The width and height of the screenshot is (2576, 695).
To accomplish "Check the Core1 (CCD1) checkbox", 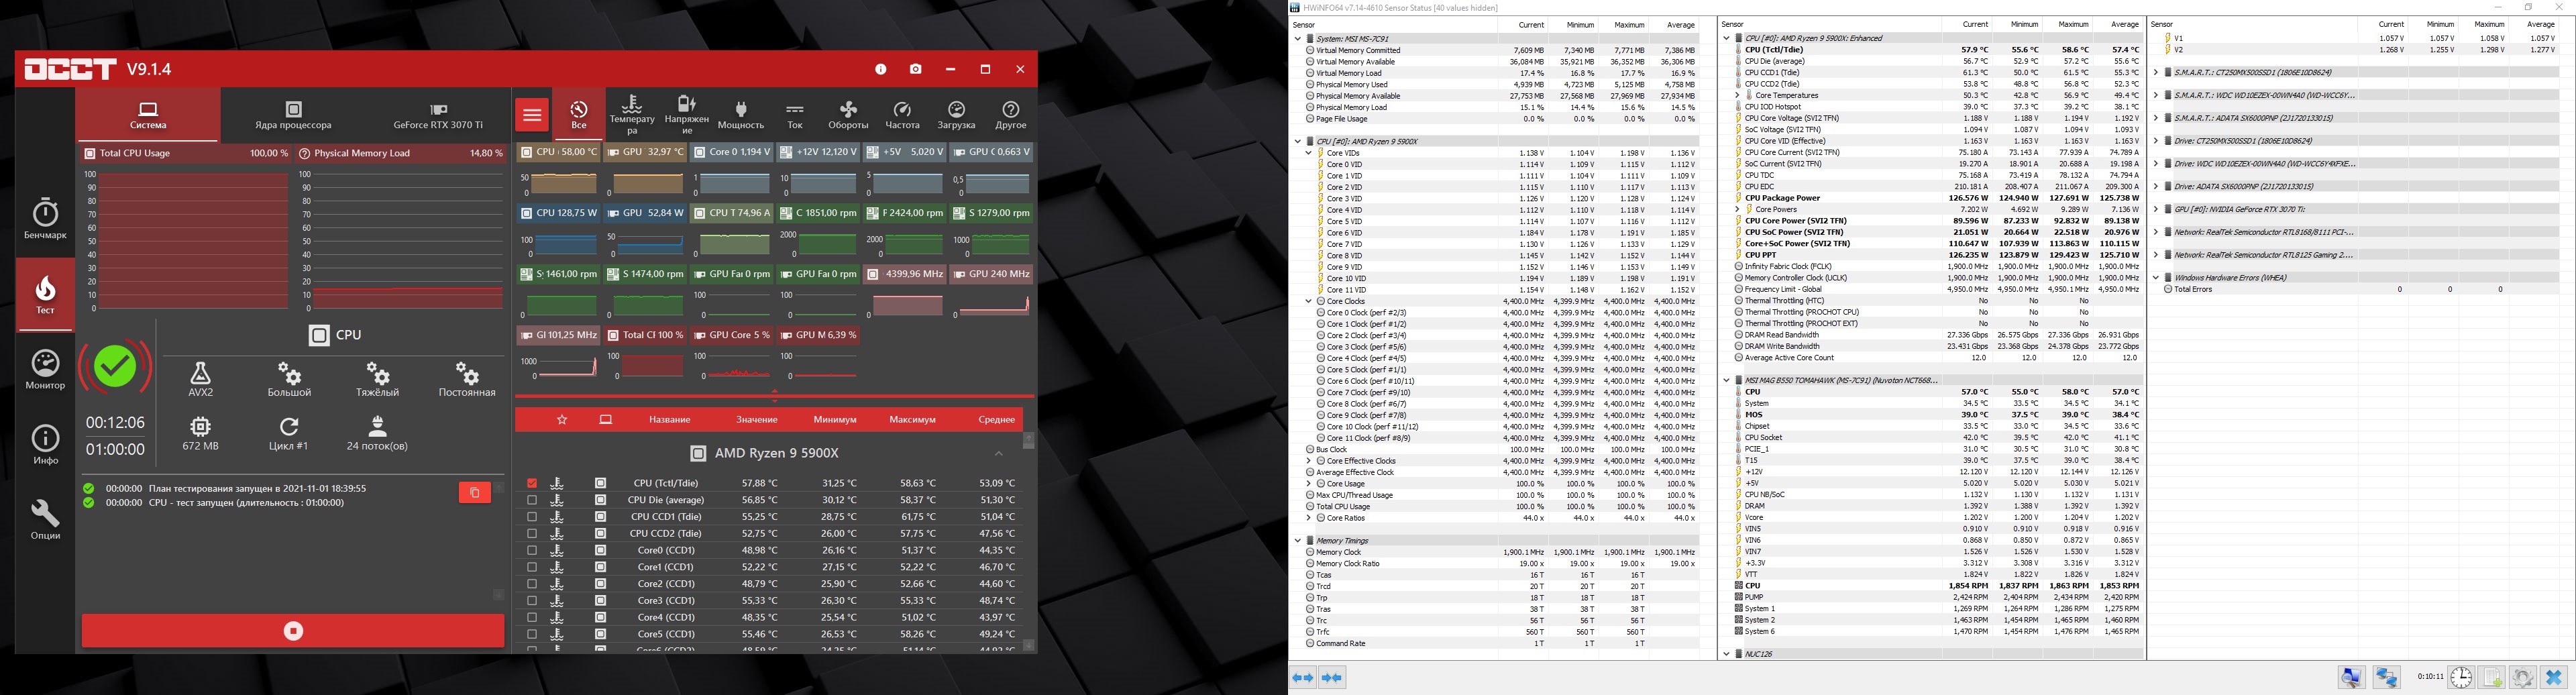I will click(x=532, y=567).
